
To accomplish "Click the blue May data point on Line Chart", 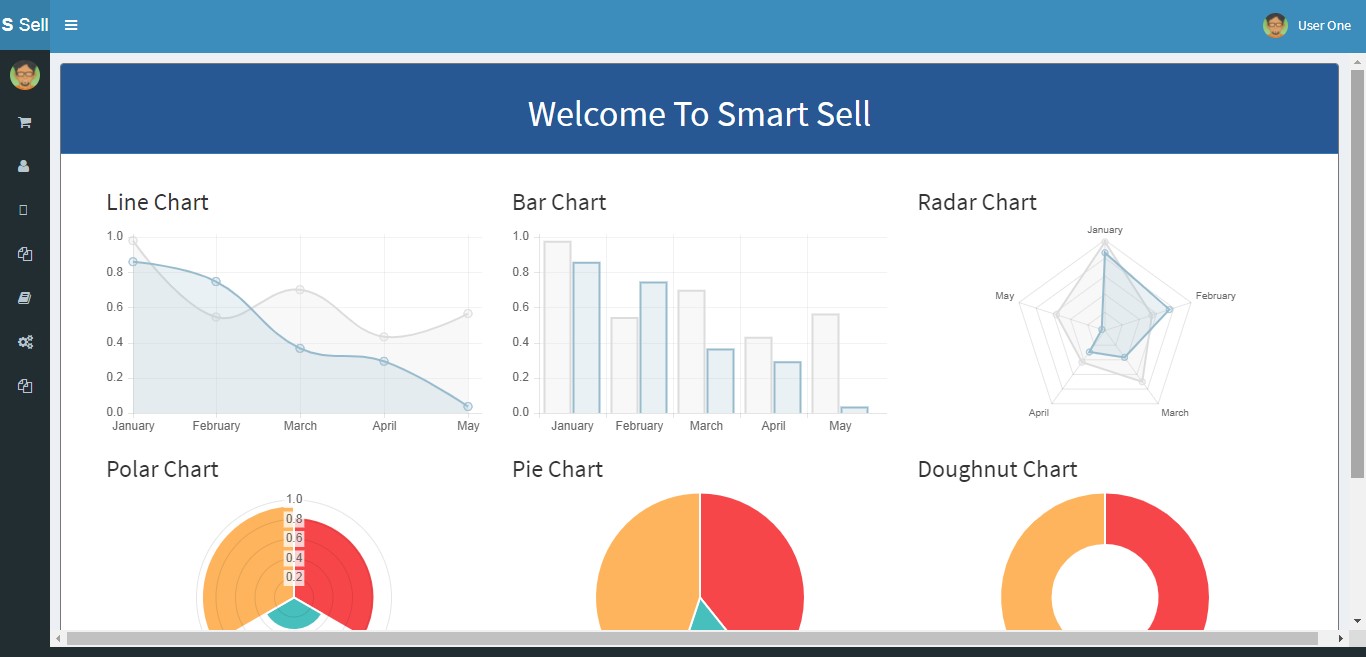I will pyautogui.click(x=468, y=406).
